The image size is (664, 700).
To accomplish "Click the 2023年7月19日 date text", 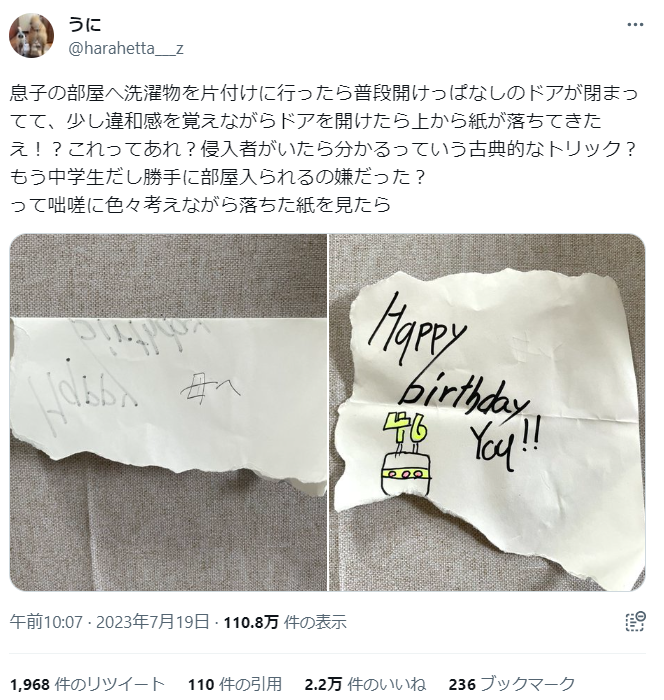I will (152, 622).
